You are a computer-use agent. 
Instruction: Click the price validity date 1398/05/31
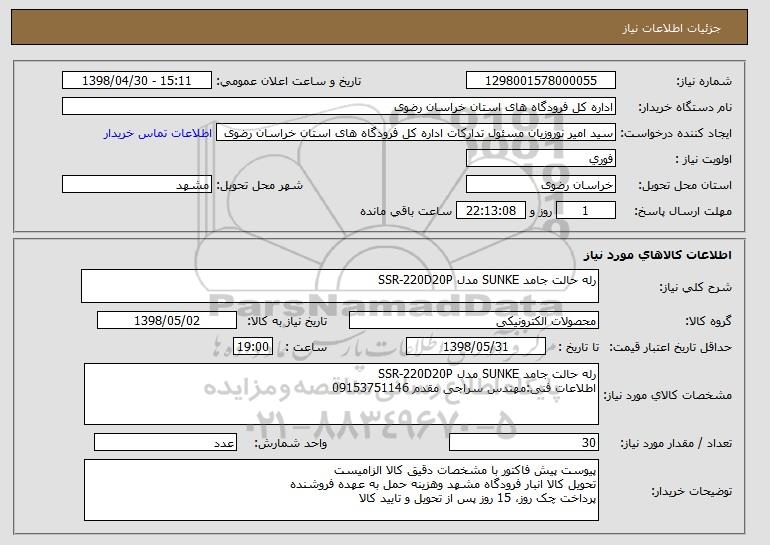[x=476, y=347]
